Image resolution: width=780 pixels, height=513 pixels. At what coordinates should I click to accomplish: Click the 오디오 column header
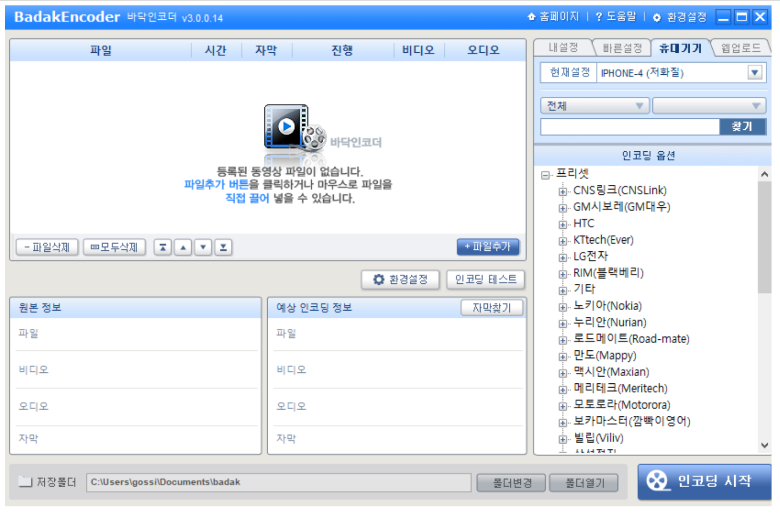[x=484, y=50]
